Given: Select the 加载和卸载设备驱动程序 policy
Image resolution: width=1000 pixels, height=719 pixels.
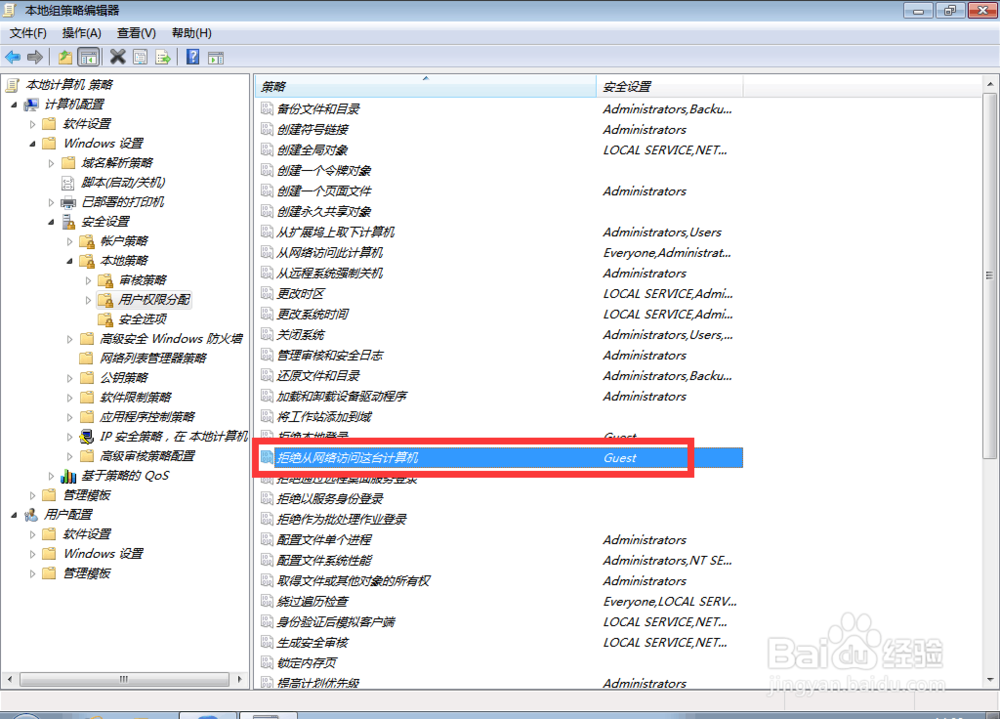Looking at the screenshot, I should [342, 396].
